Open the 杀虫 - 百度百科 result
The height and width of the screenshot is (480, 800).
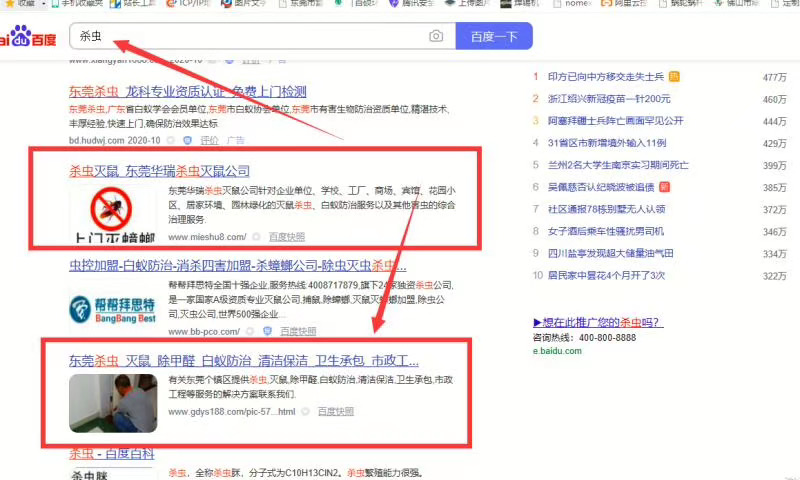tap(112, 453)
